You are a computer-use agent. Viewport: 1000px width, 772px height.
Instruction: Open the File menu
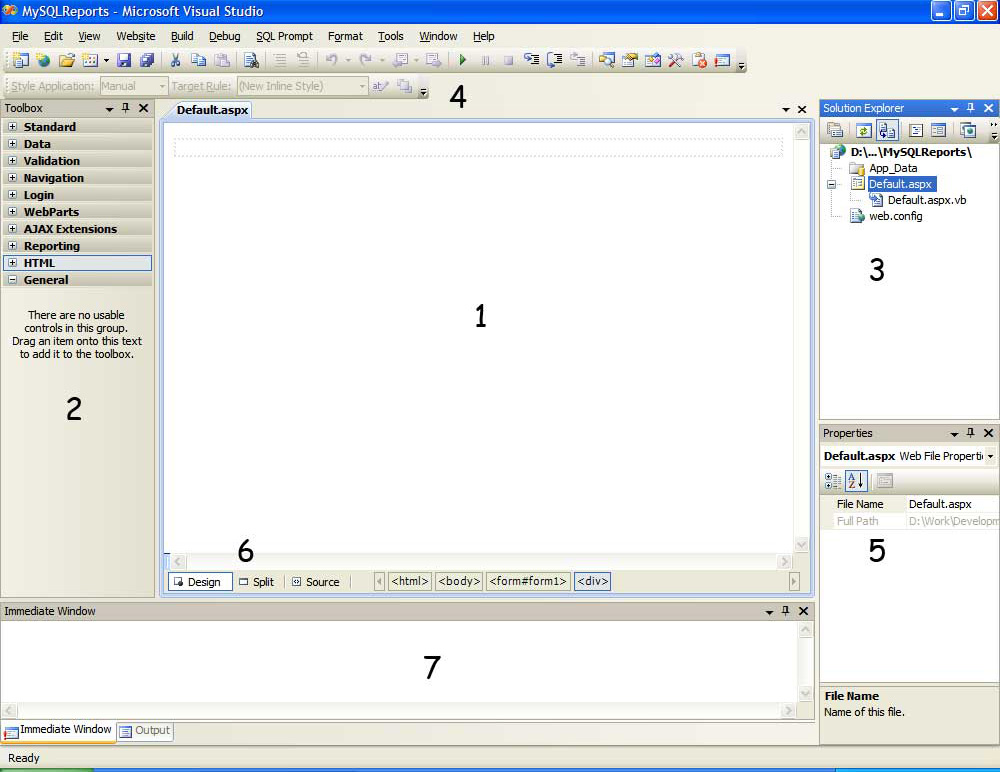click(x=20, y=36)
